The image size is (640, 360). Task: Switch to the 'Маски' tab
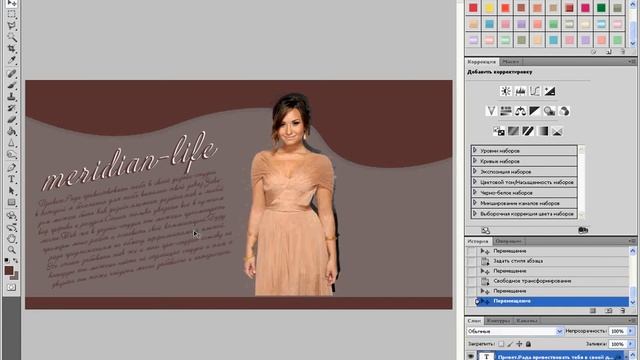coord(511,62)
